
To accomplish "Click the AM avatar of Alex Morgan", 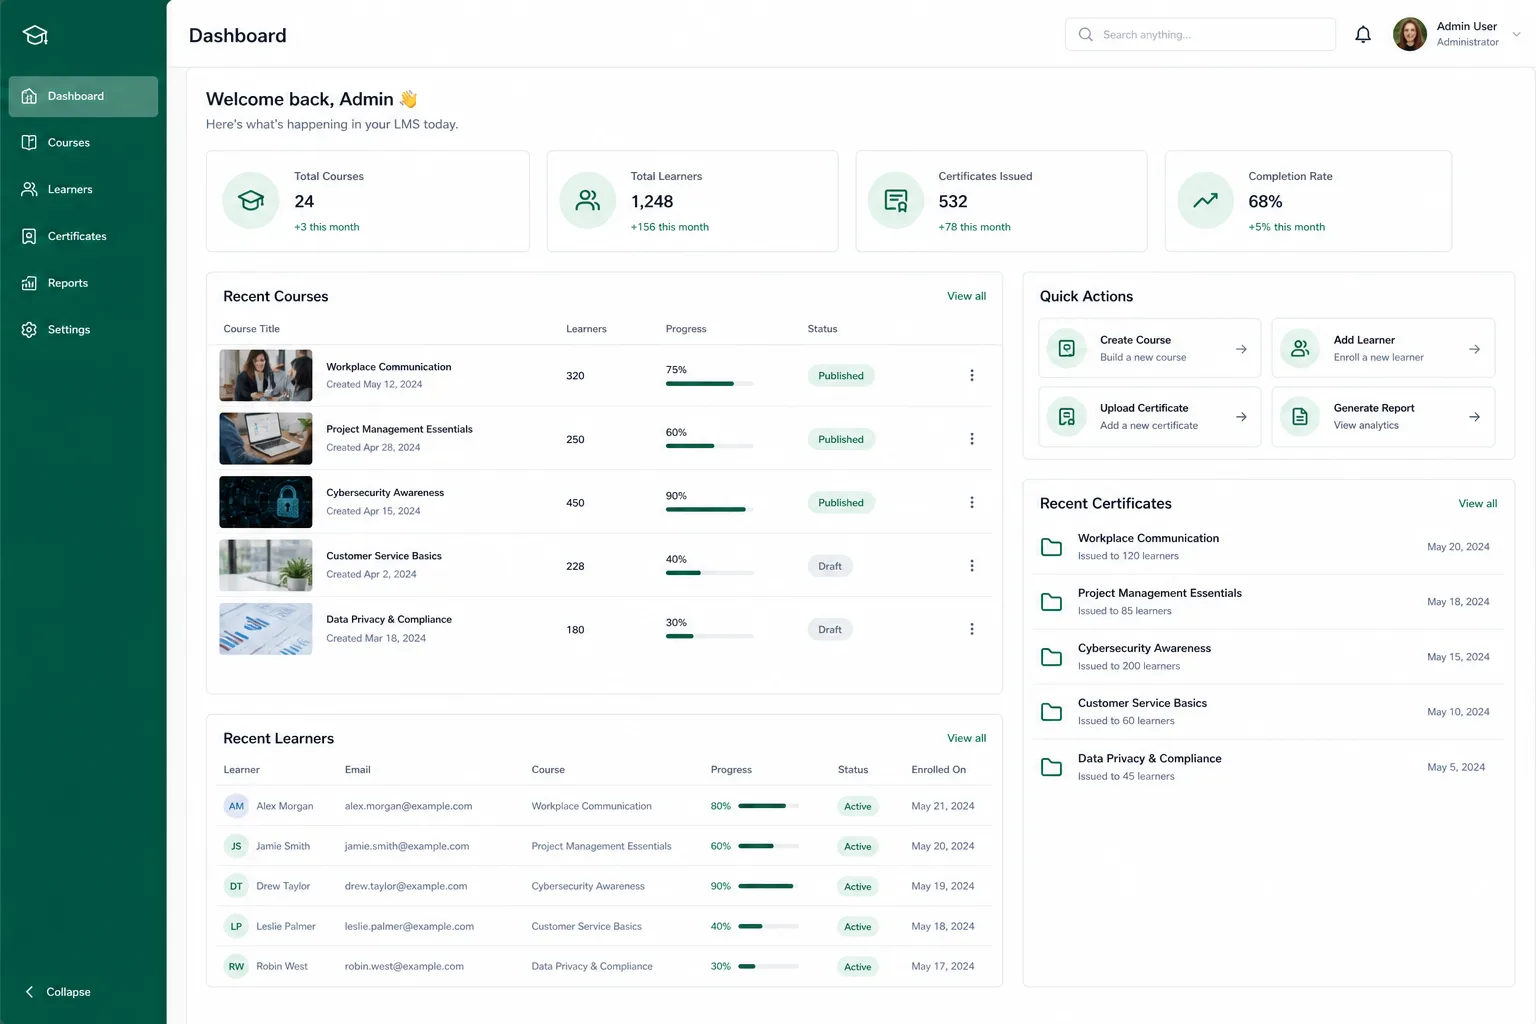I will [x=236, y=806].
